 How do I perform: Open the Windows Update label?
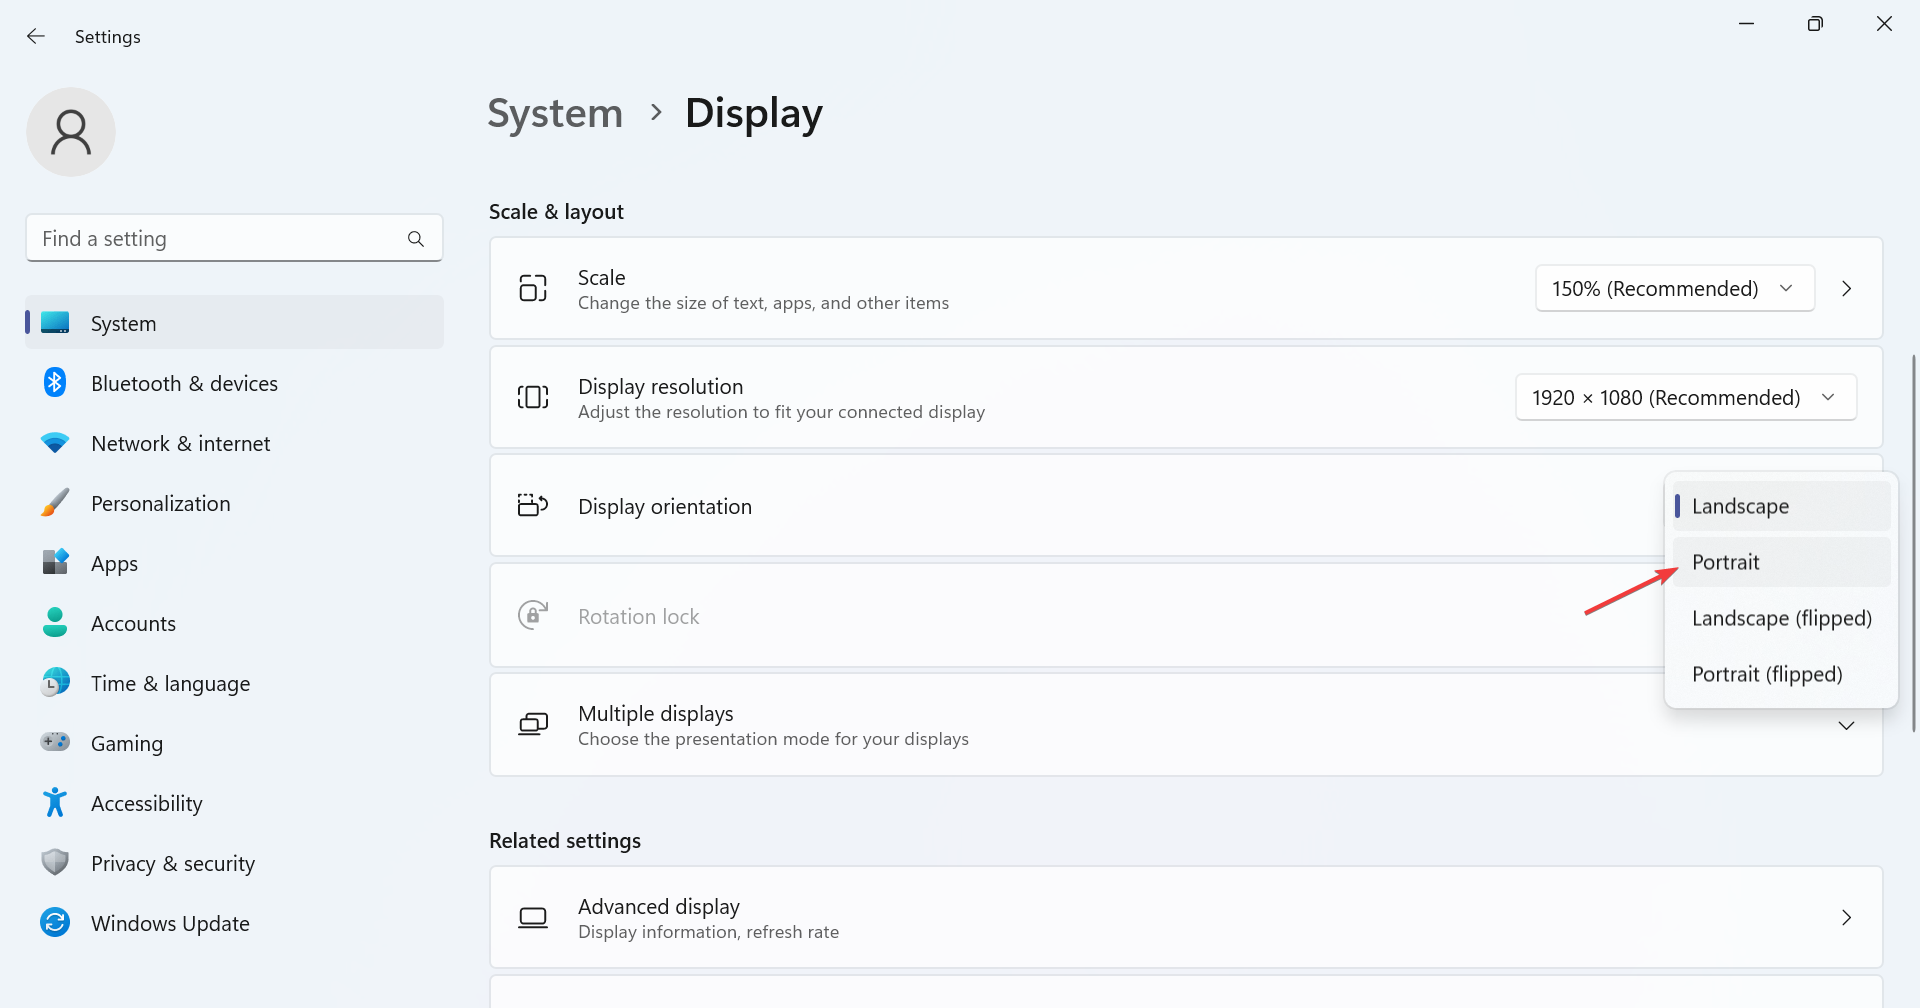point(170,923)
